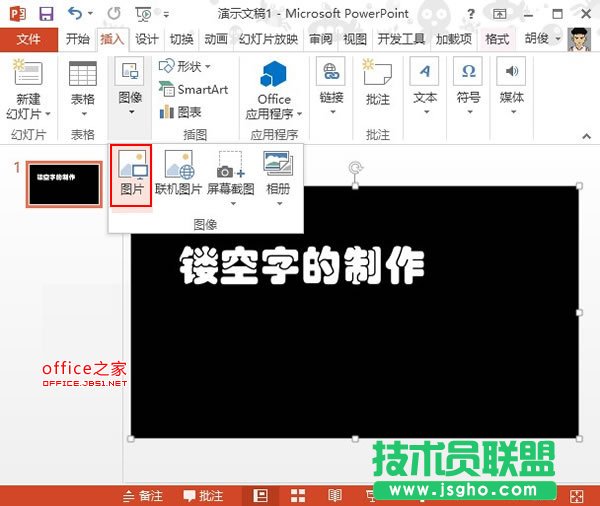This screenshot has width=600, height=506.
Task: Toggle the 批注 comments pane in status bar
Action: click(x=203, y=496)
